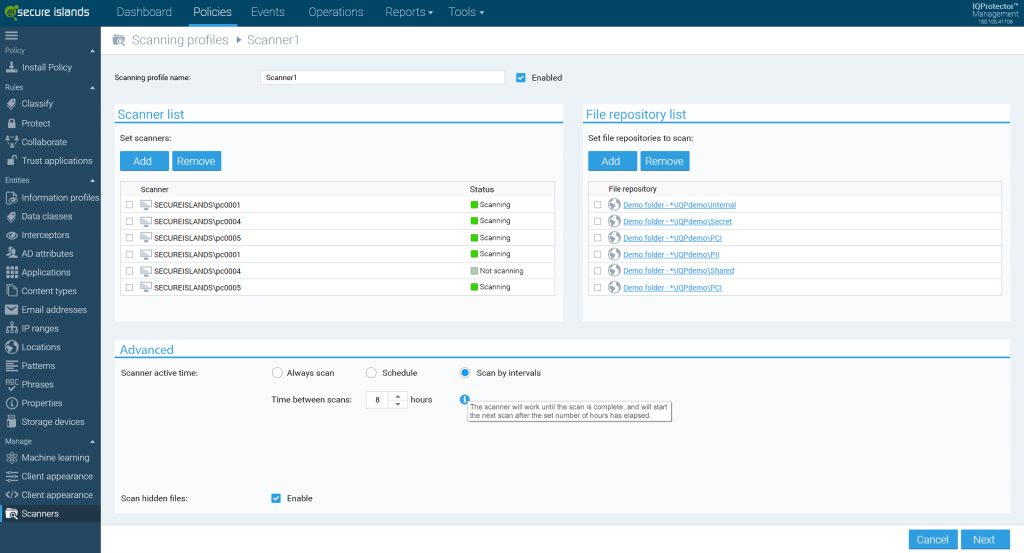The width and height of the screenshot is (1024, 553).
Task: Open the Reports dropdown menu
Action: point(409,12)
